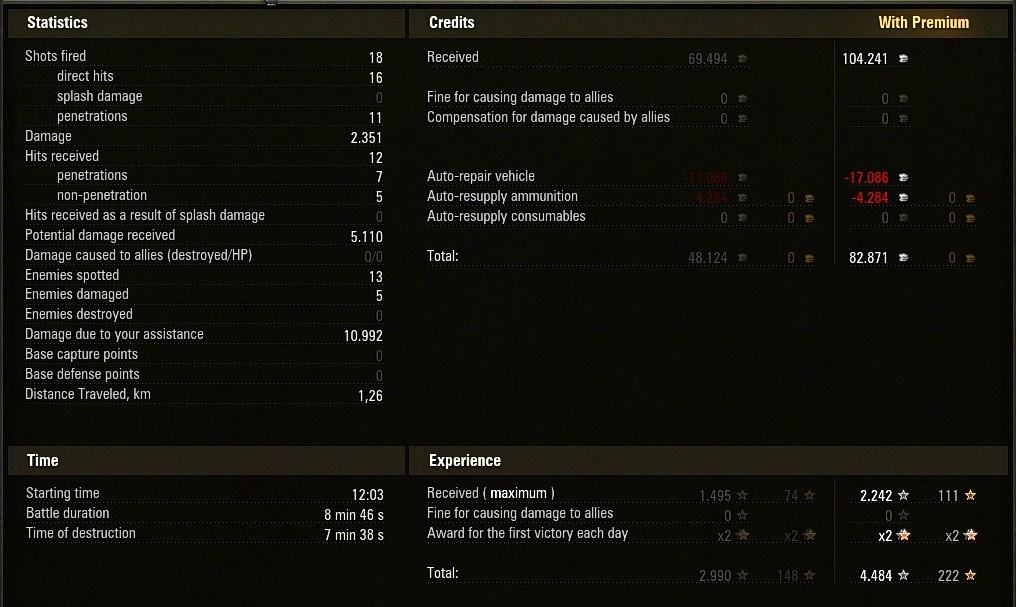Click the gold icon in premium Total row

coord(970,258)
